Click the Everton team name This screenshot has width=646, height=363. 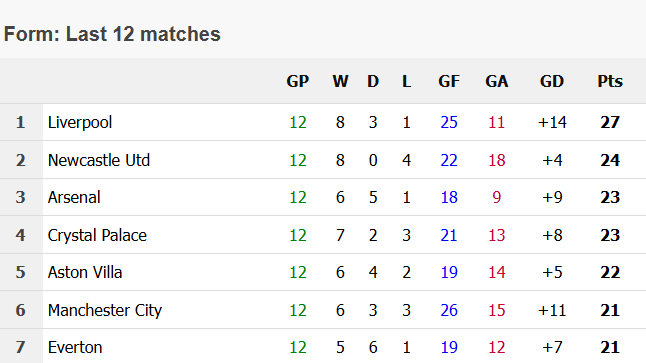tap(75, 347)
